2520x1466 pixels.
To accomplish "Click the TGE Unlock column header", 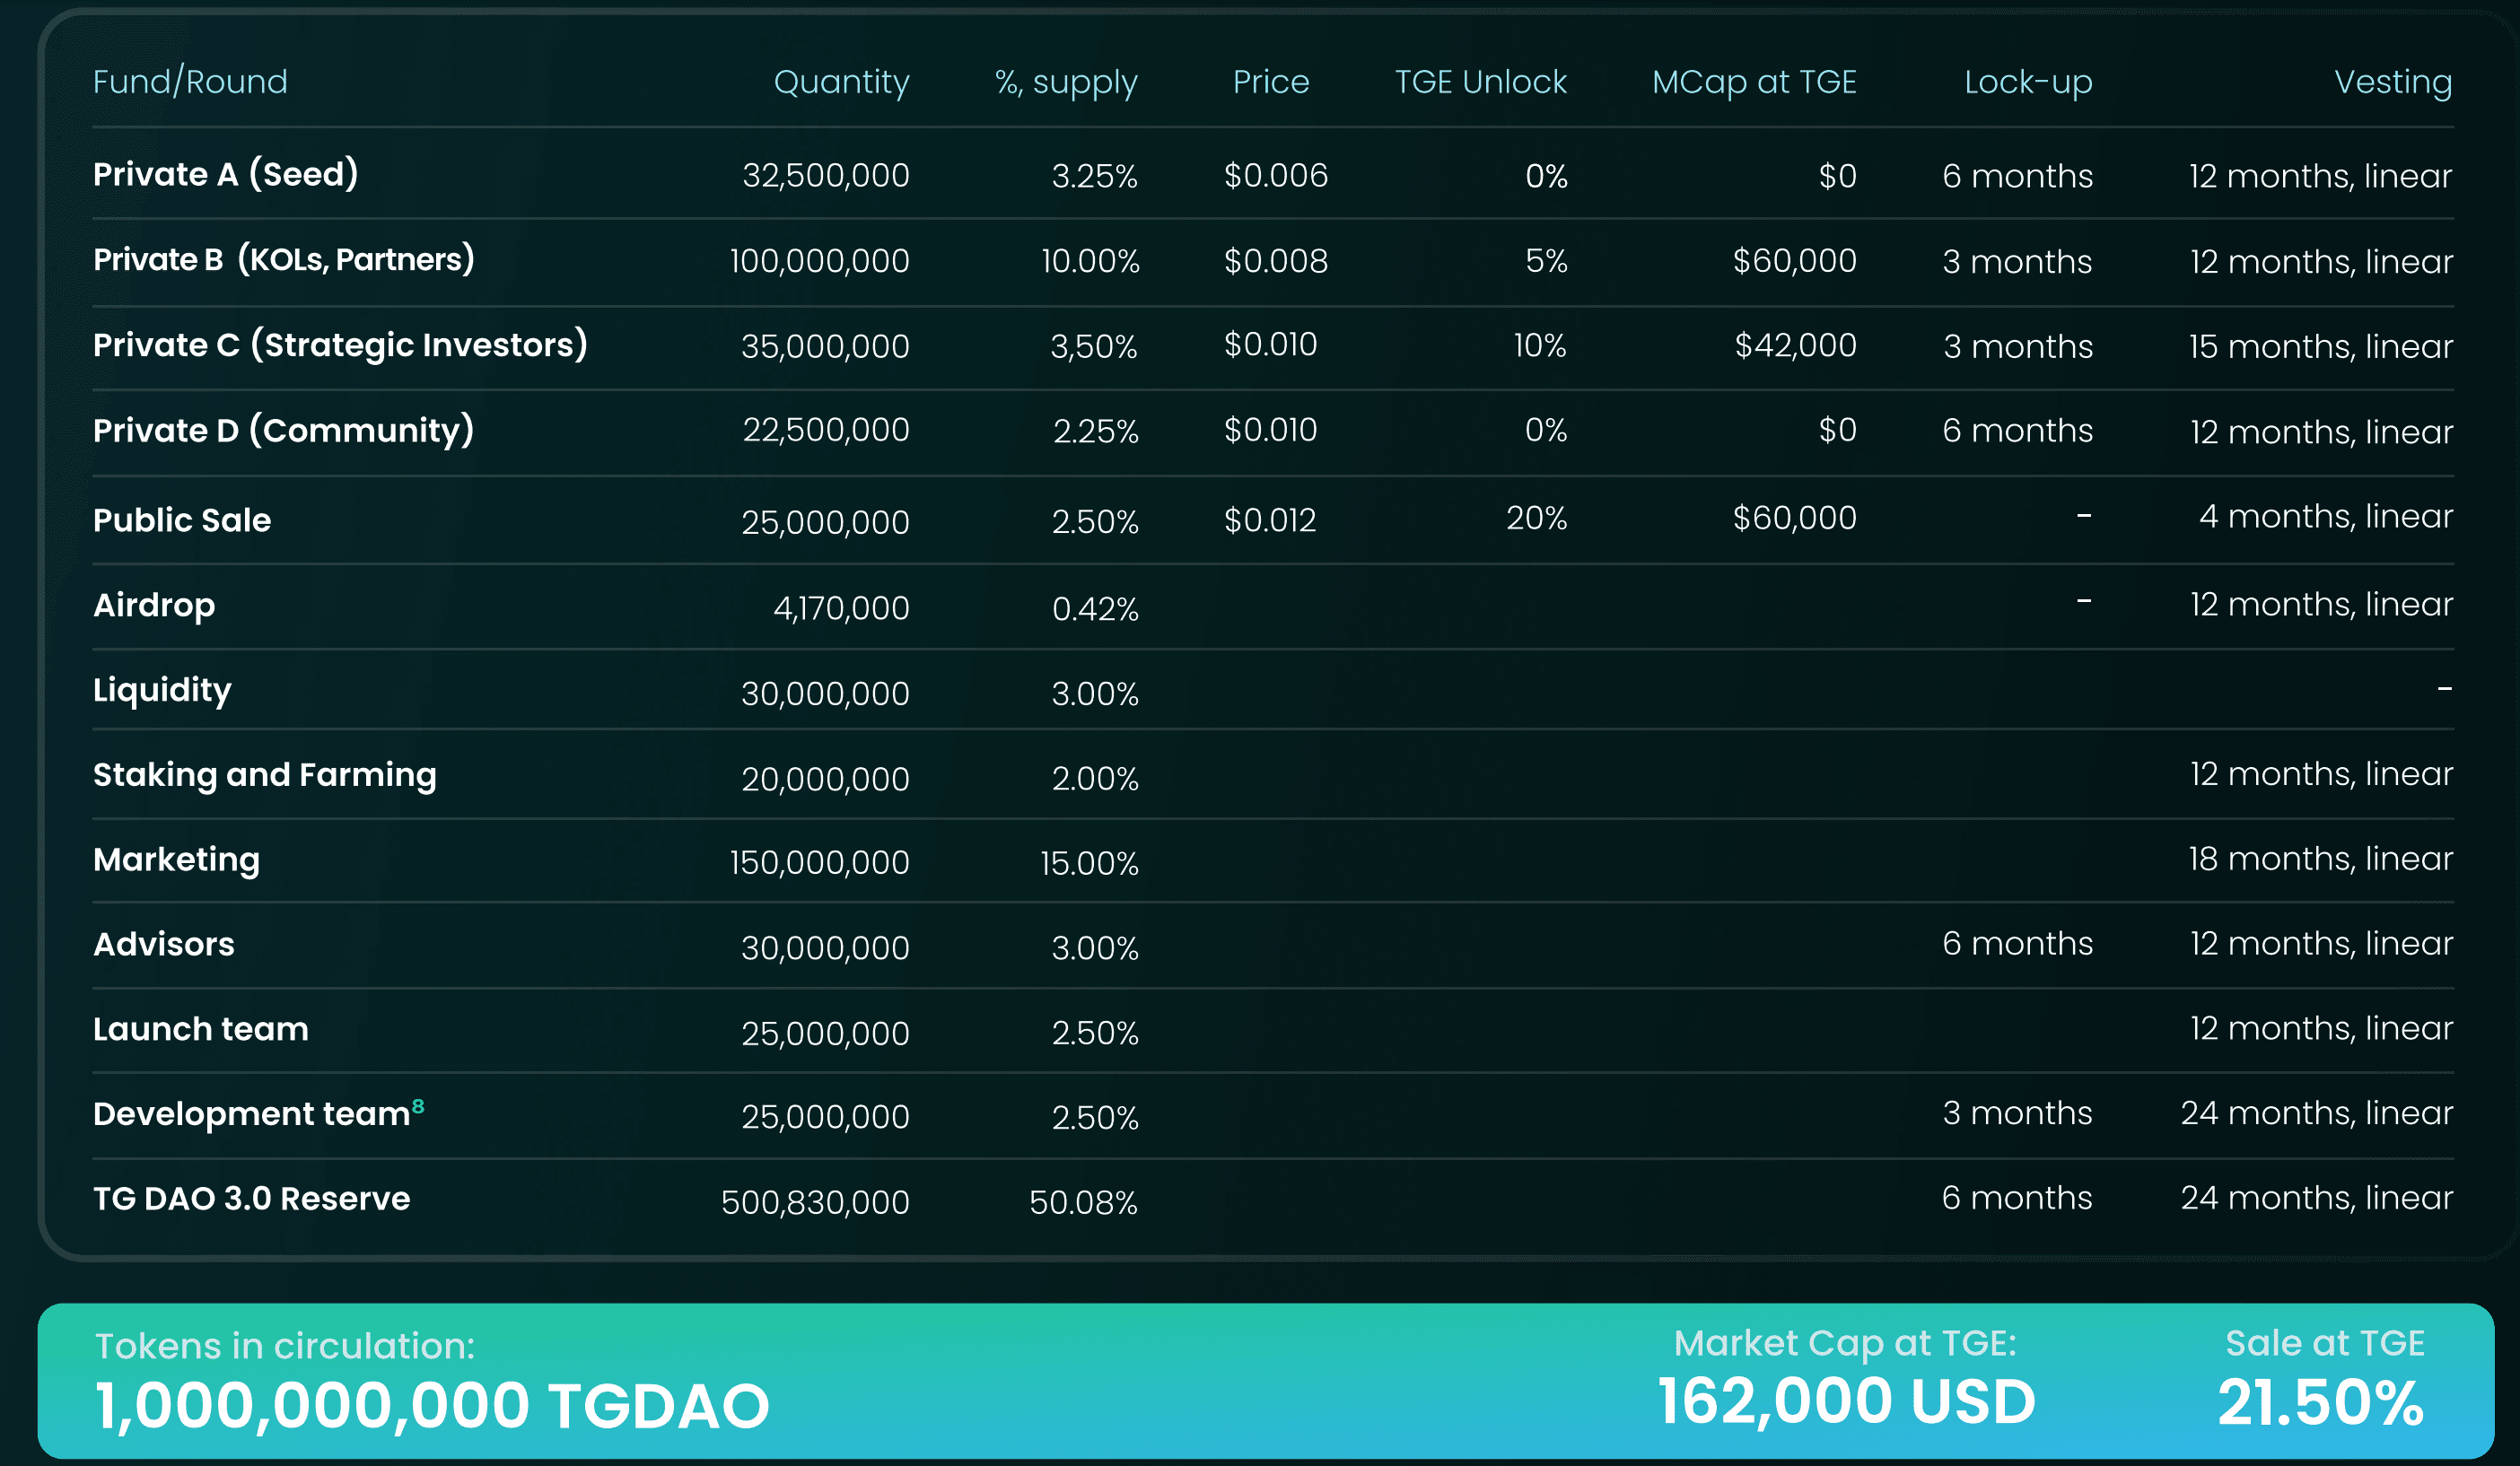I will click(1480, 81).
